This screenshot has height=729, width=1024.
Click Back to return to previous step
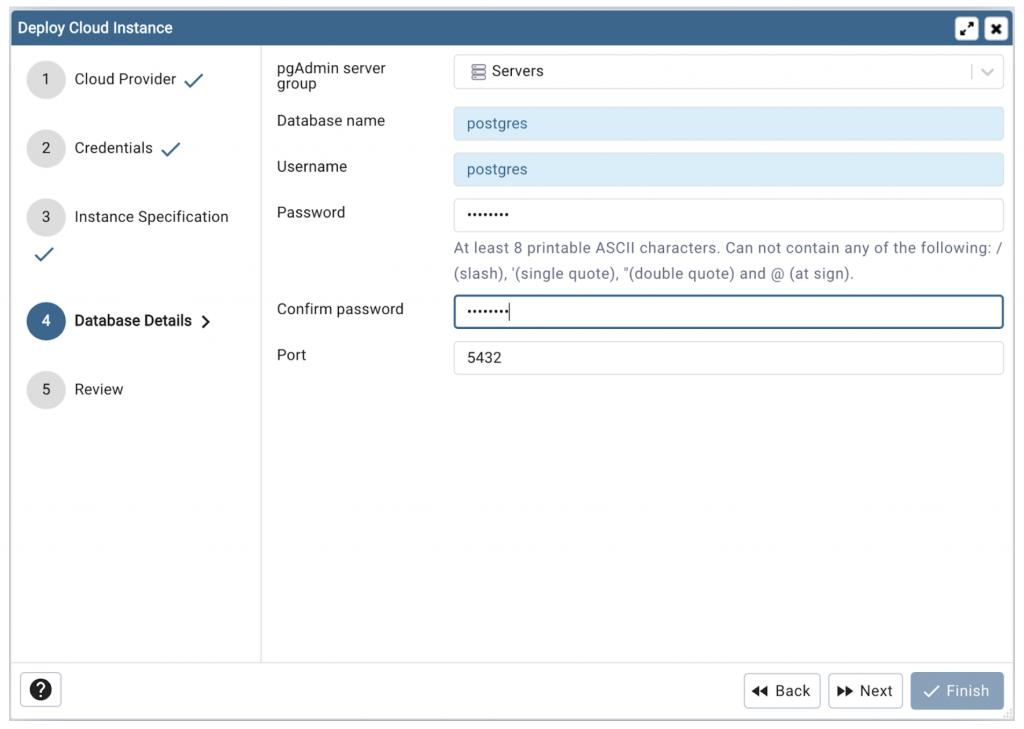782,690
